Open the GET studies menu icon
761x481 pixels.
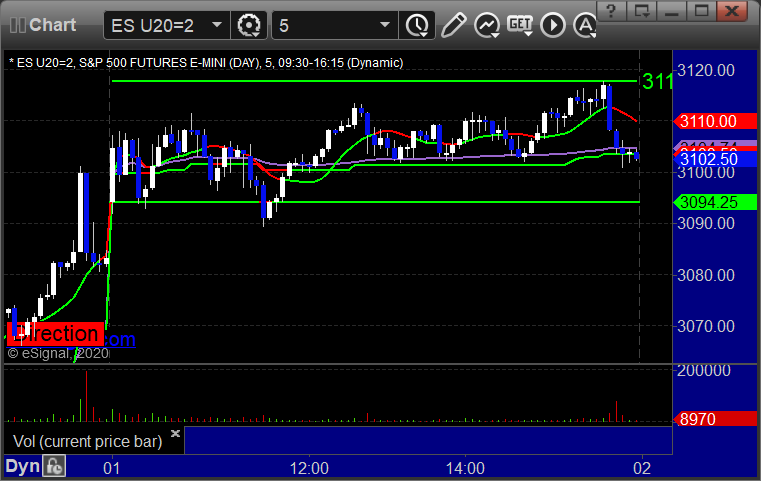click(x=520, y=25)
